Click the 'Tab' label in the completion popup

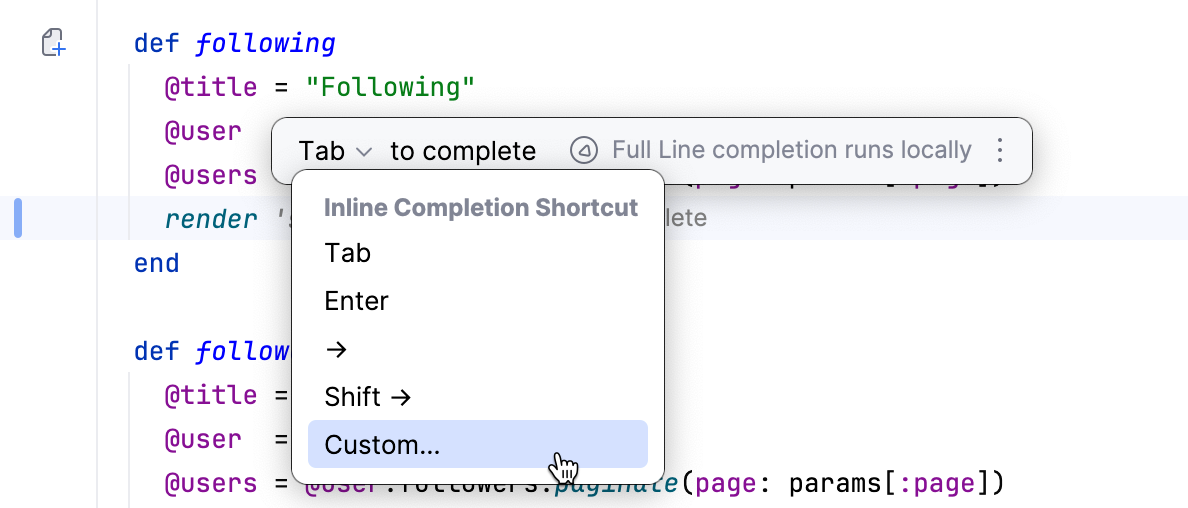[x=321, y=151]
